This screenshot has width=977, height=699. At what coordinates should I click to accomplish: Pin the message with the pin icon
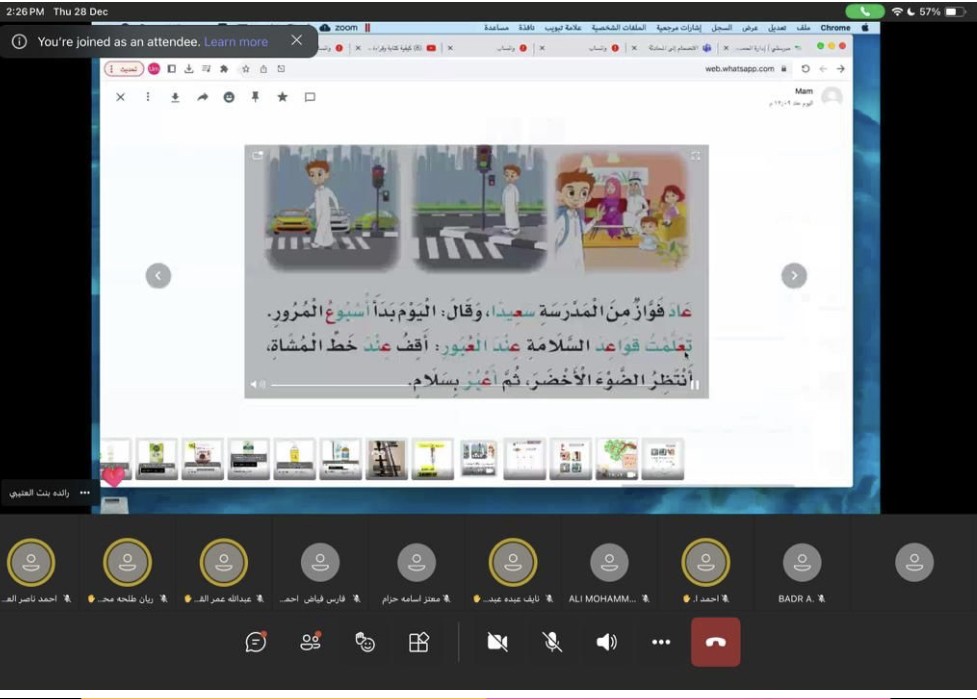click(x=255, y=97)
